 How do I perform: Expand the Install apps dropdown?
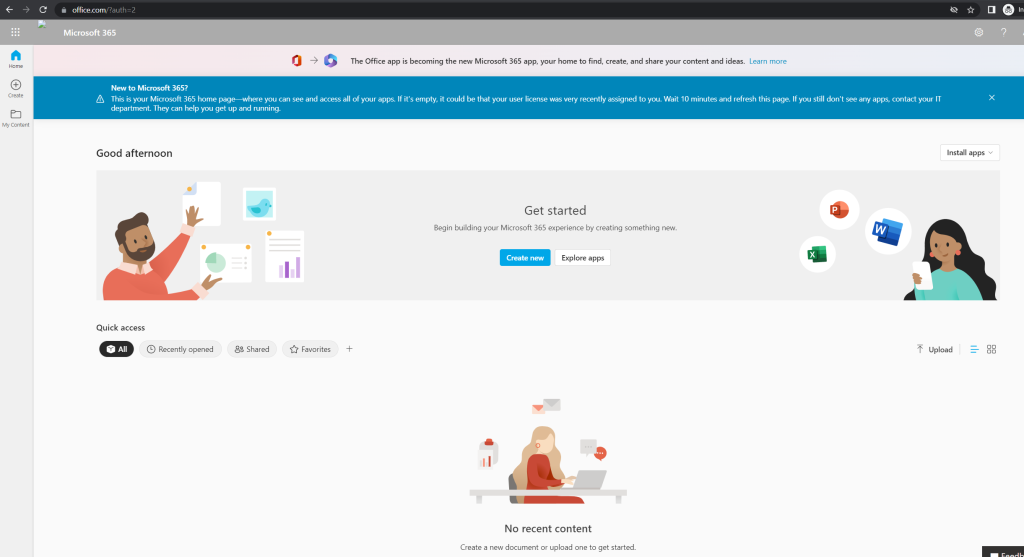coord(970,152)
